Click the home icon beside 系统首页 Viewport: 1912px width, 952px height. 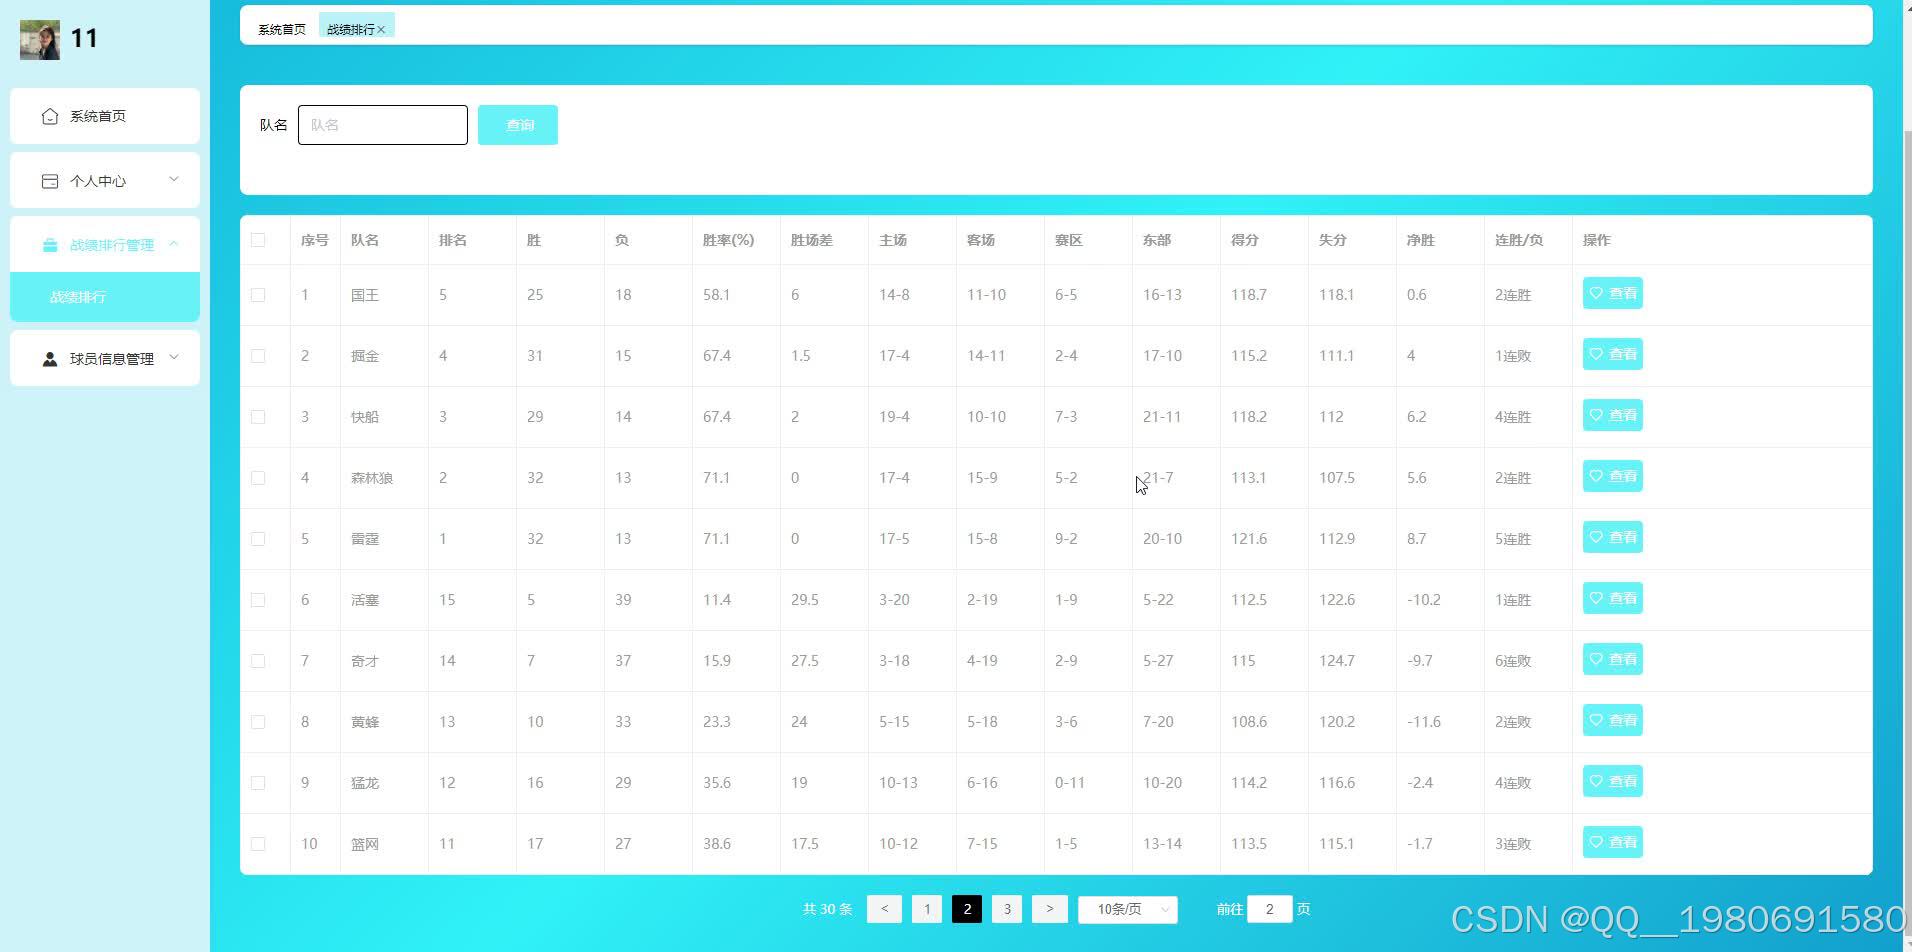click(x=50, y=116)
